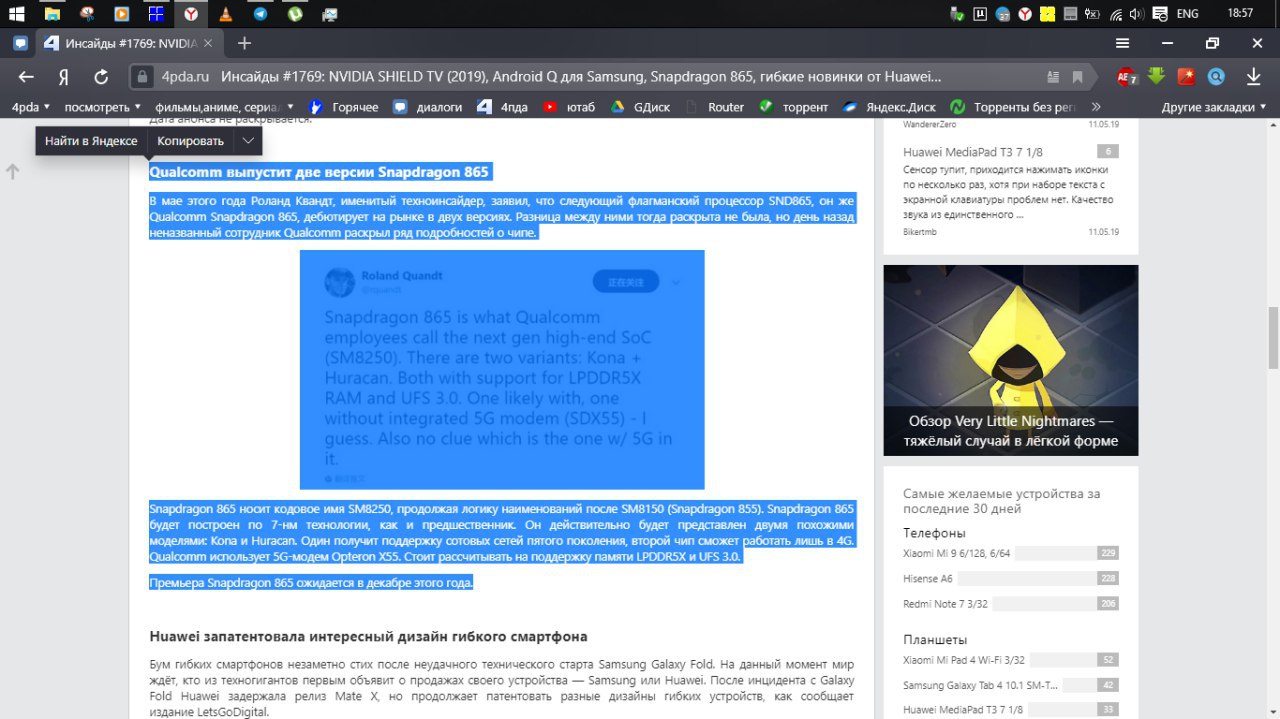
Task: Jump to page top with the up arrow
Action: coord(13,172)
